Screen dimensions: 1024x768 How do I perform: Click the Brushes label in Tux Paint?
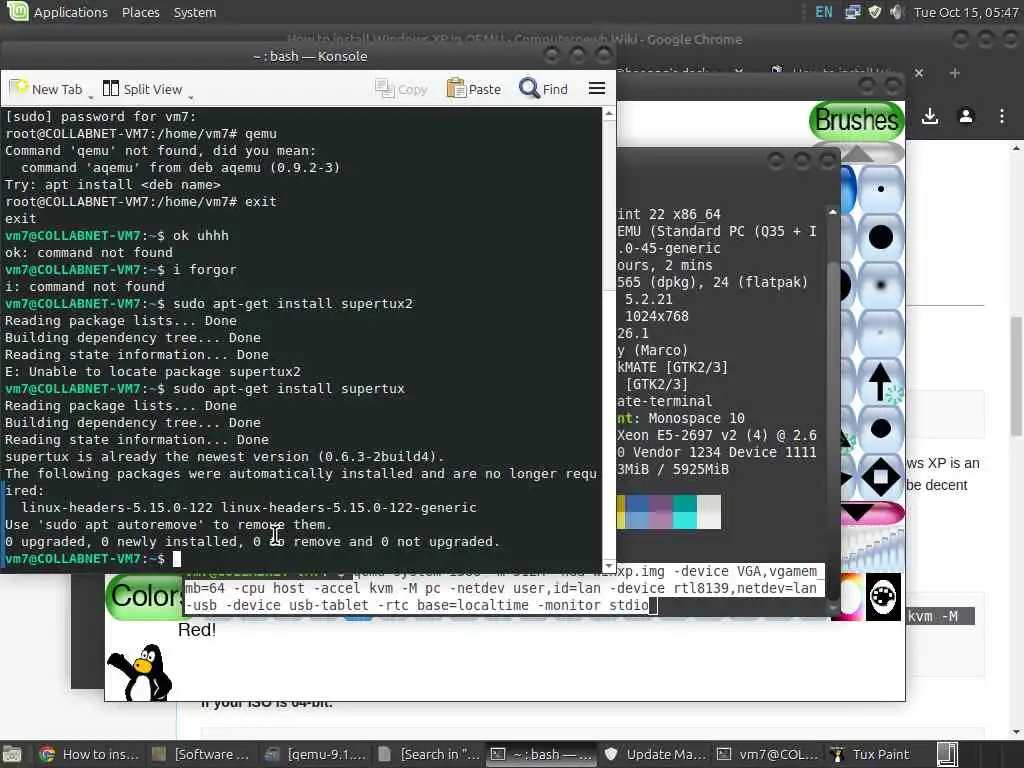(857, 121)
